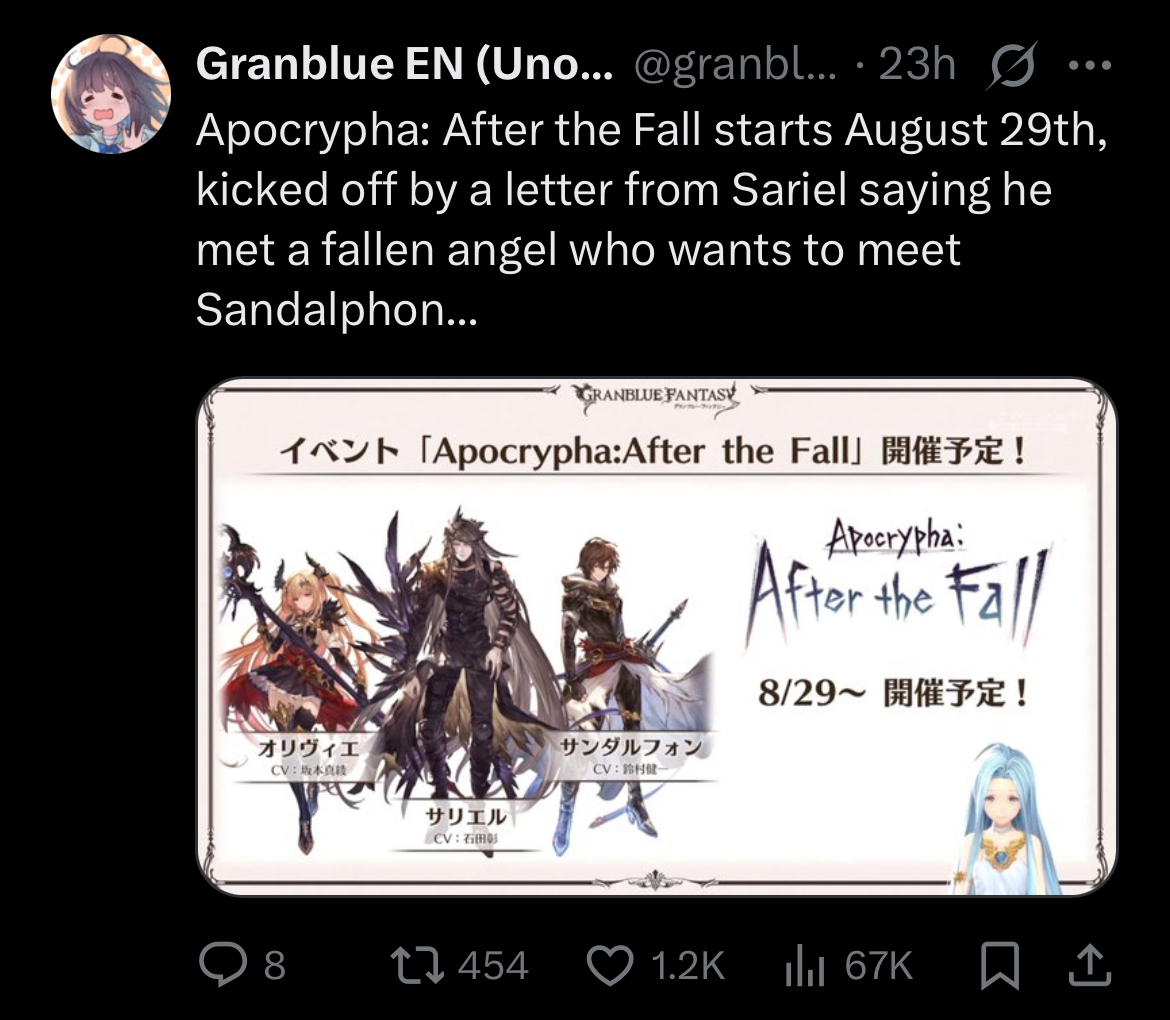Open the Granblue EN profile avatar
Viewport: 1170px width, 1020px height.
click(111, 94)
